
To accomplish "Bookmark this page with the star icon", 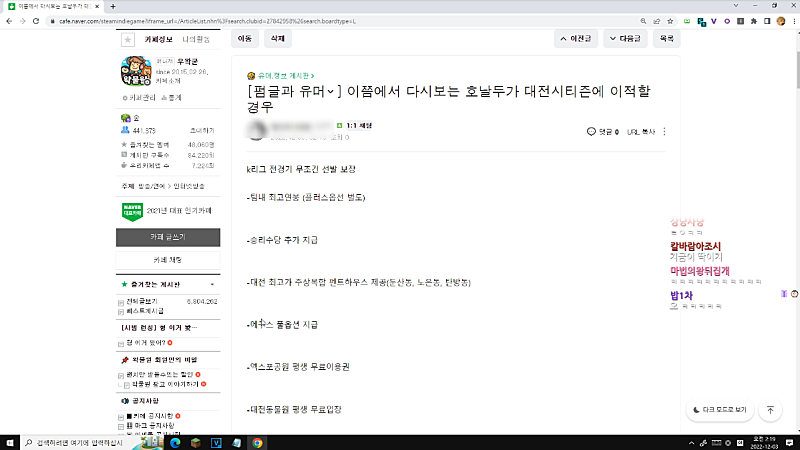I will [x=670, y=21].
